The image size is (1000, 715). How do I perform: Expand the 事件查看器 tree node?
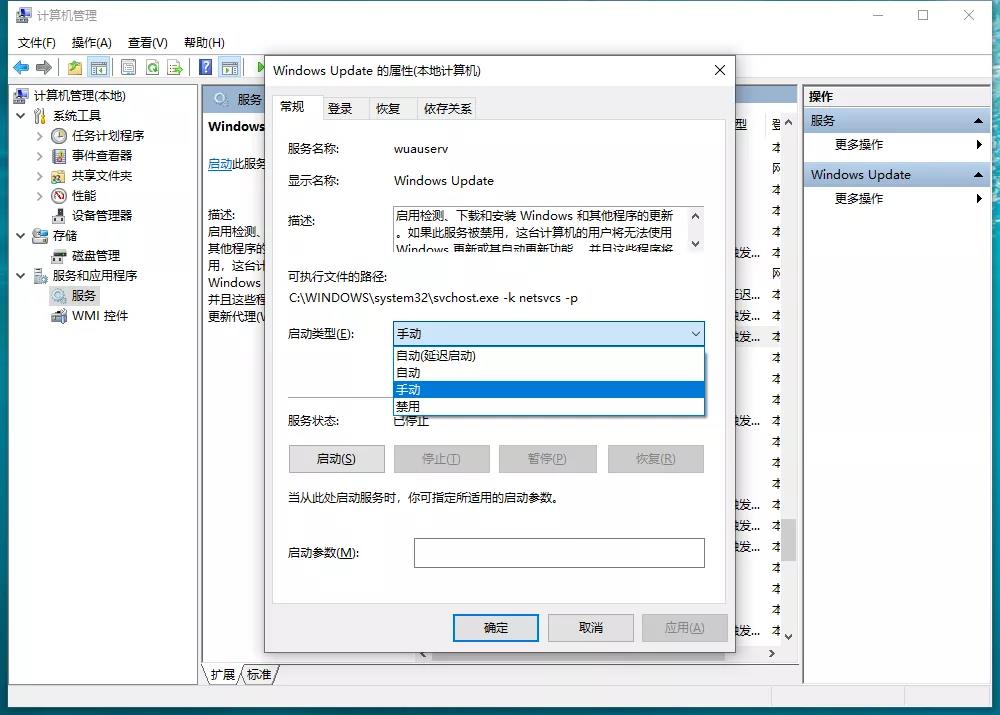39,156
